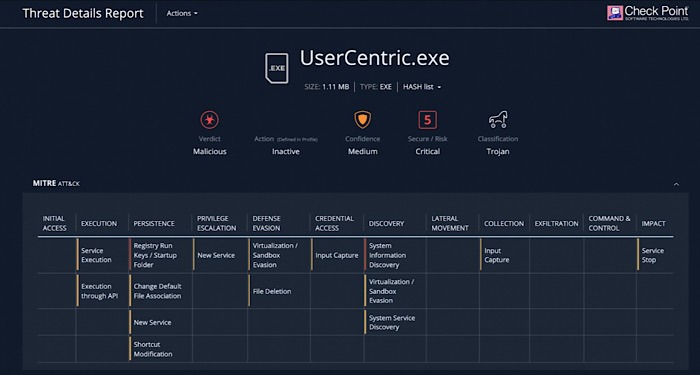Click the Privilege Escalation column header

(x=217, y=223)
